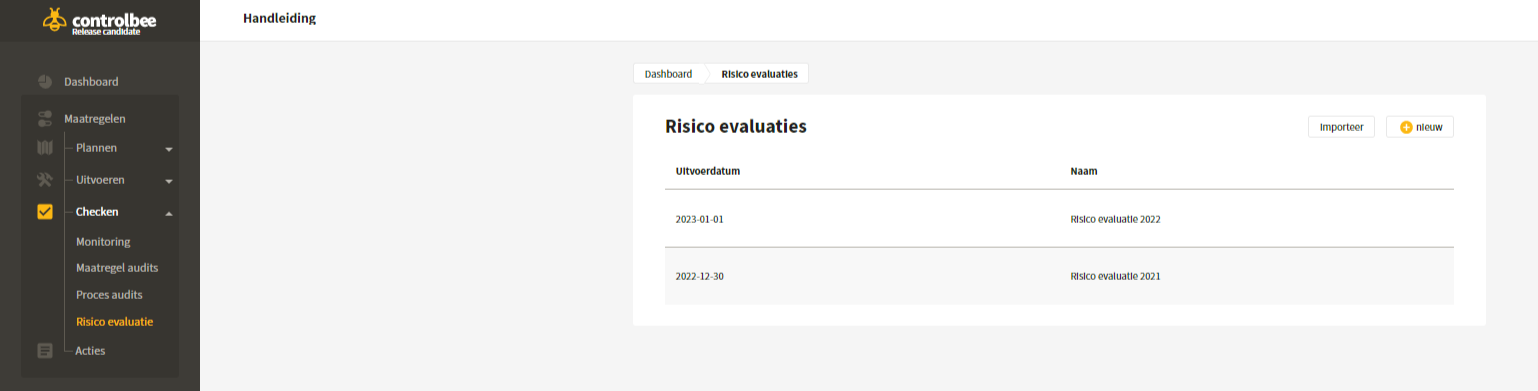Click the Acties list icon

45,351
